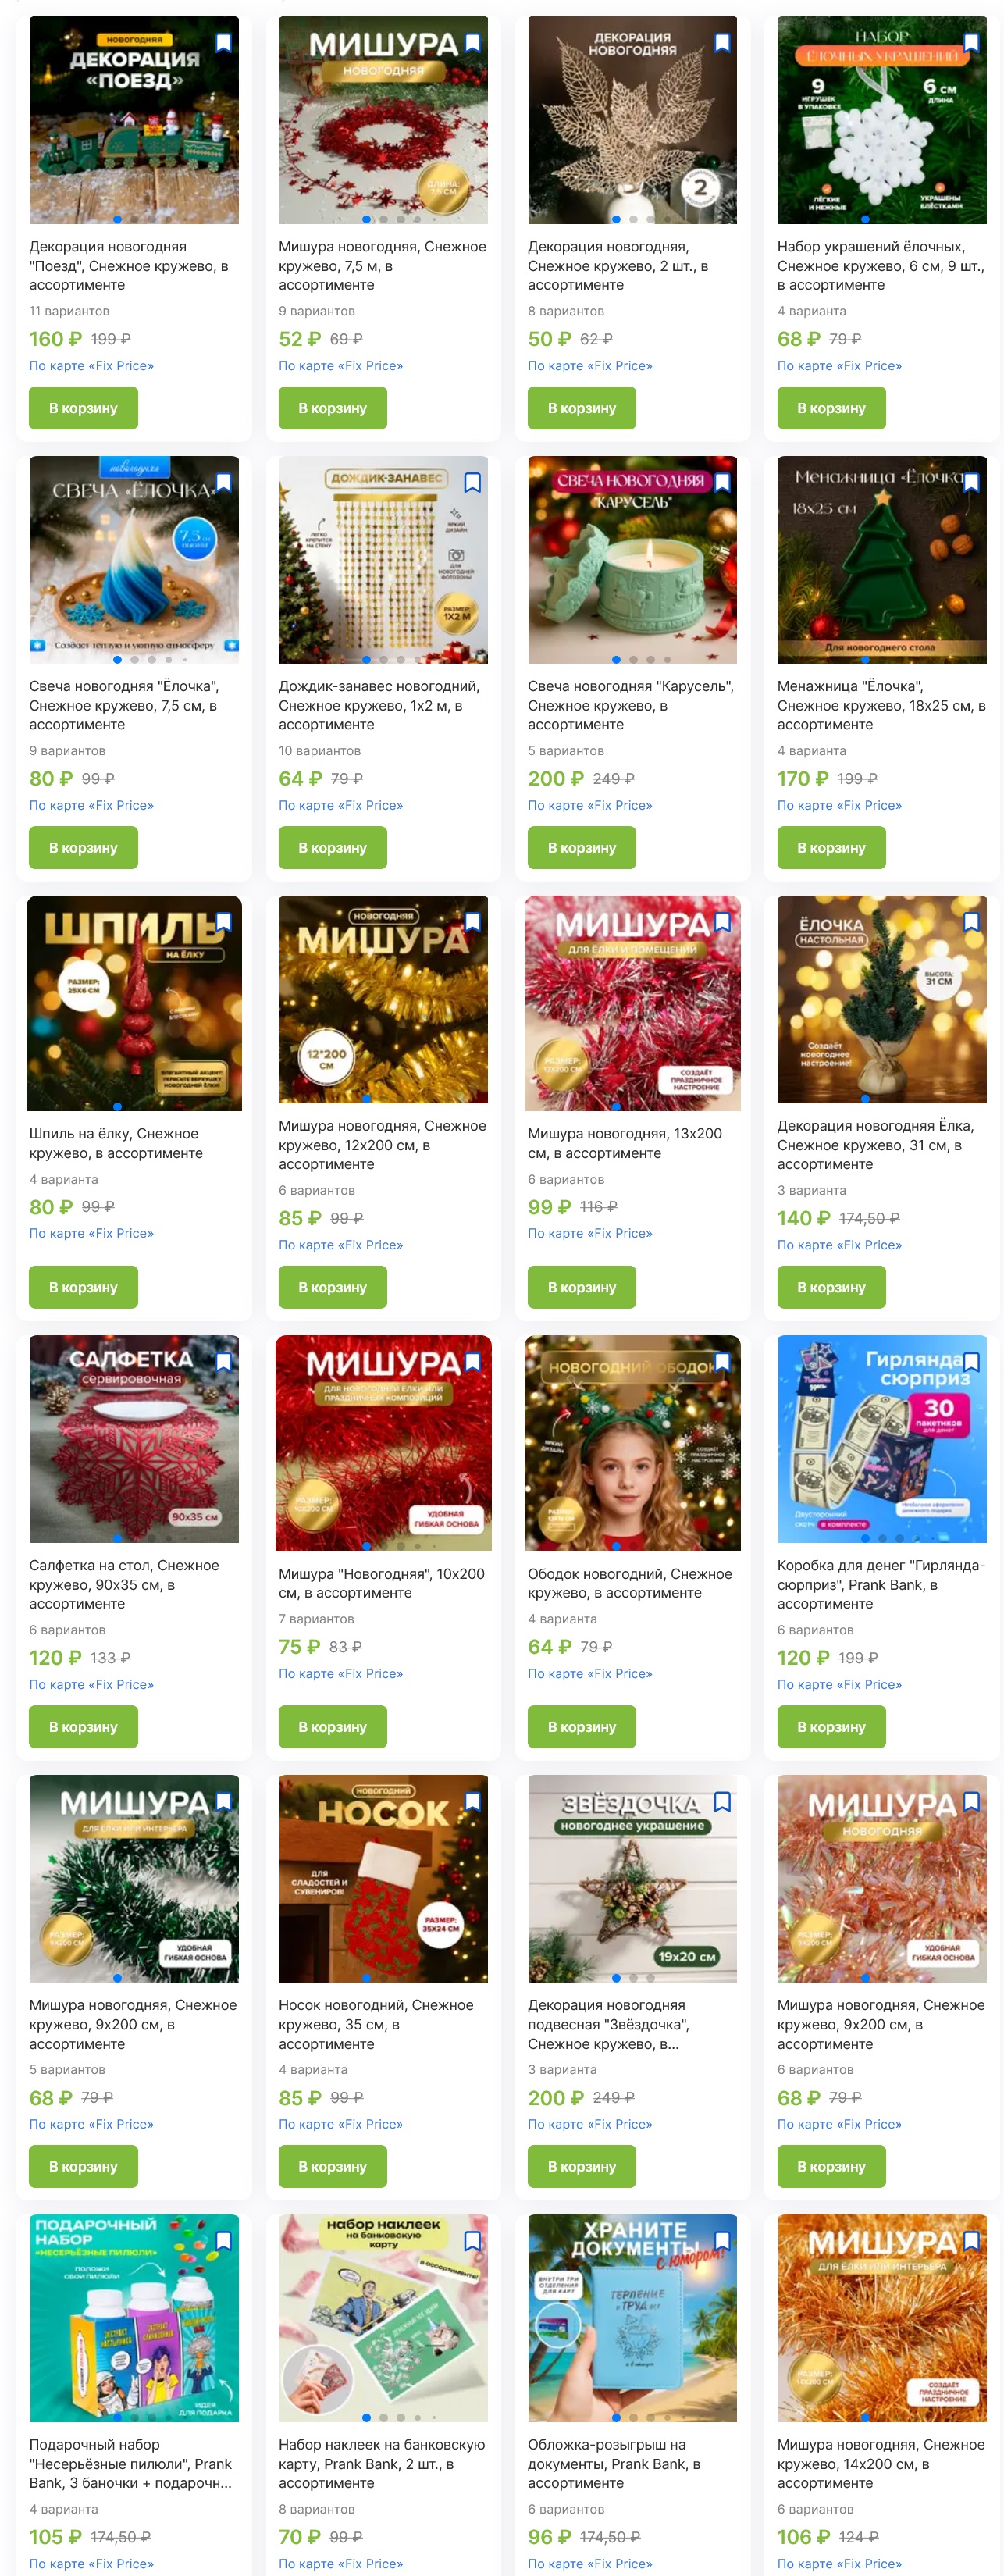Image resolution: width=1004 pixels, height=2576 pixels.
Task: Add Менажница "Ёлочка" to favorites
Action: tap(971, 482)
